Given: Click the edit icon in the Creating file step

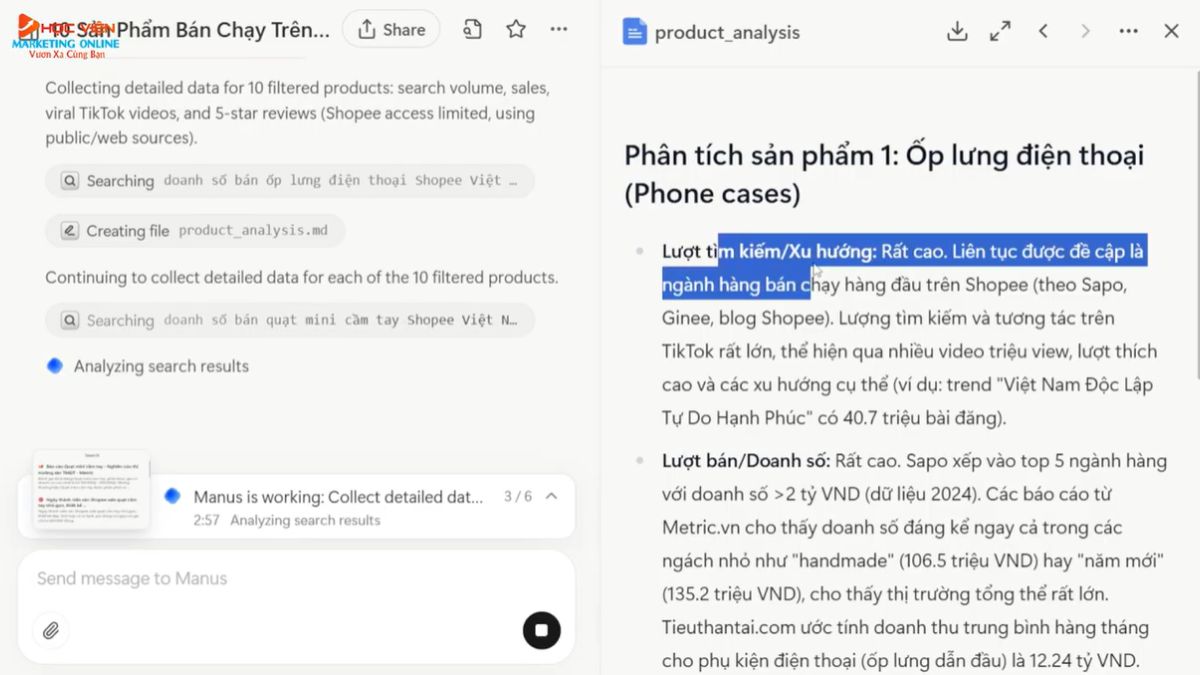Looking at the screenshot, I should [x=70, y=231].
